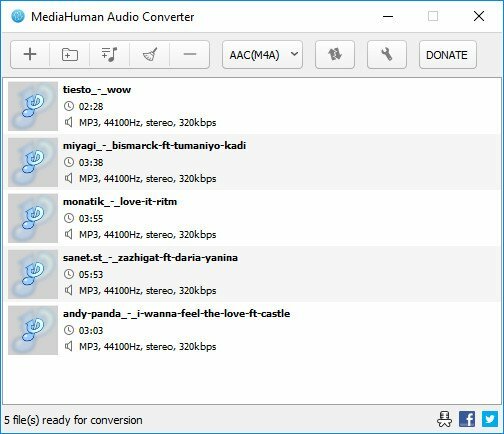Open settings with the wrench icon
This screenshot has height=434, width=504.
[x=387, y=55]
